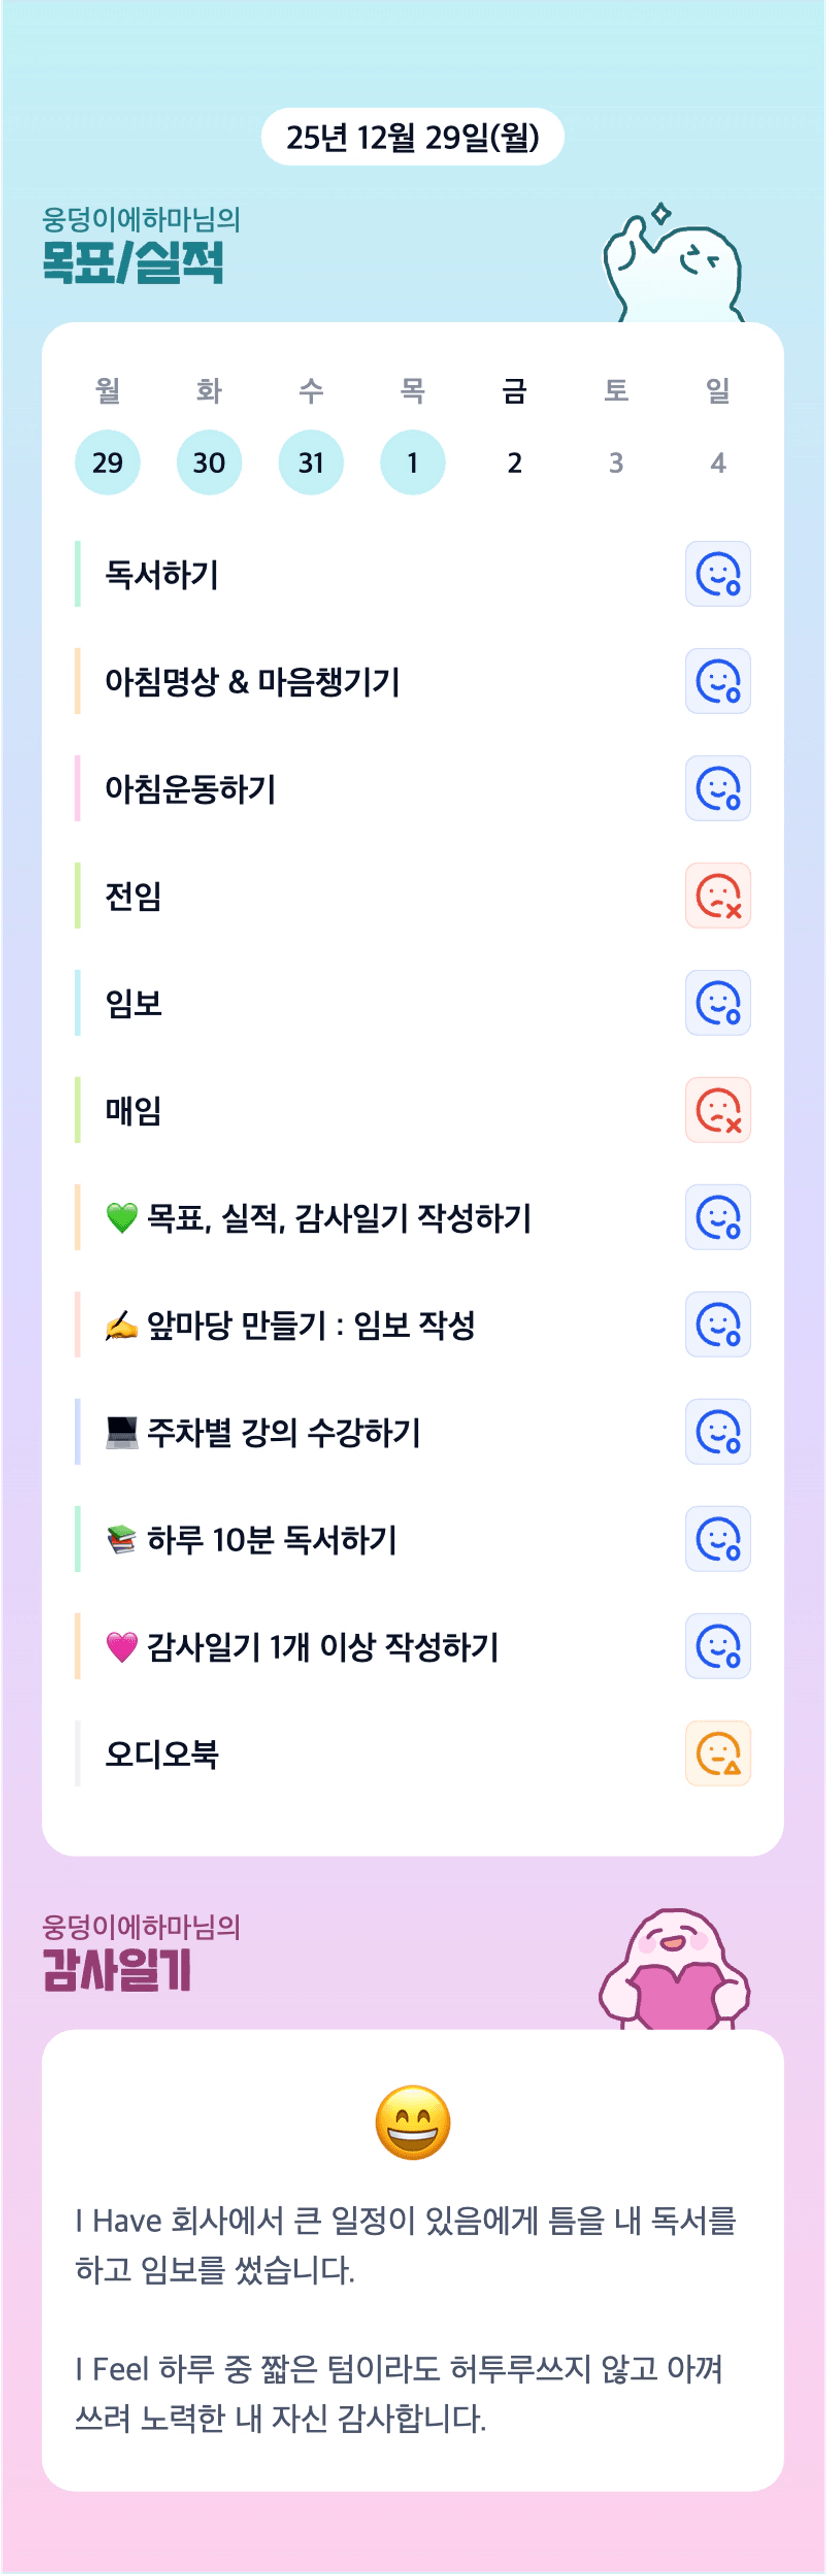Toggle the 아침명상 & 마음챙기기 status face
827x2574 pixels.
coord(717,681)
